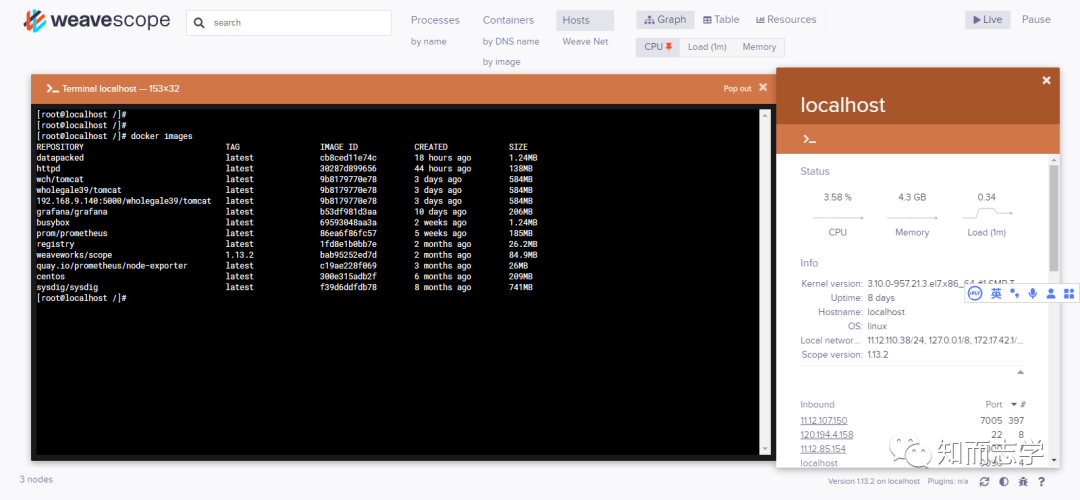Screen dimensions: 1080x500
Task: Click the pin icon next to CPU
Action: [668, 47]
